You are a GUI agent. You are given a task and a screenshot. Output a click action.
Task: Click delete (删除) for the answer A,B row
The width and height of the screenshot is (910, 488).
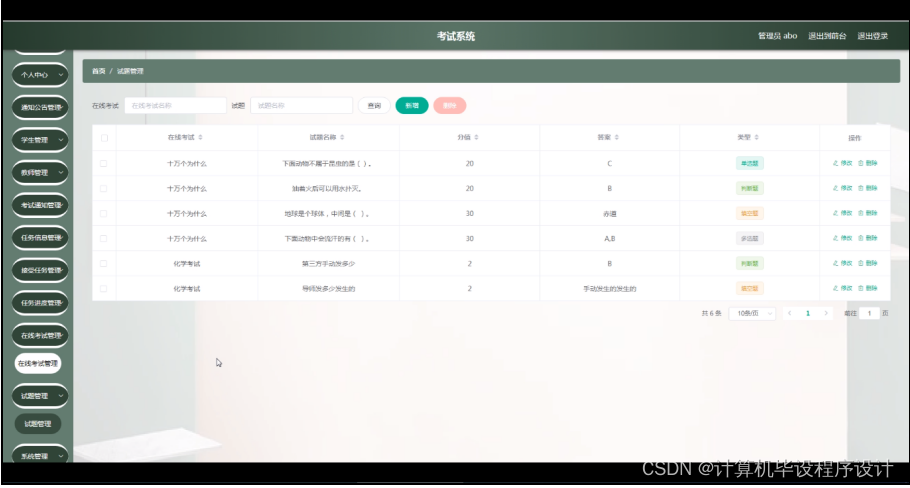point(868,238)
